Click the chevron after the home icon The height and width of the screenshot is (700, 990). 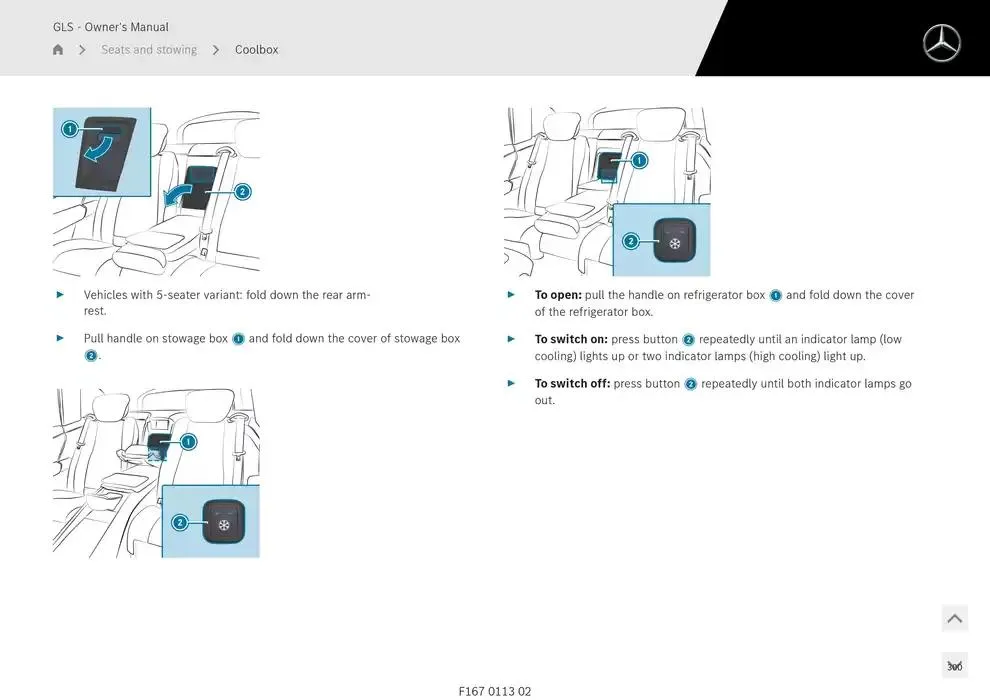pyautogui.click(x=82, y=50)
